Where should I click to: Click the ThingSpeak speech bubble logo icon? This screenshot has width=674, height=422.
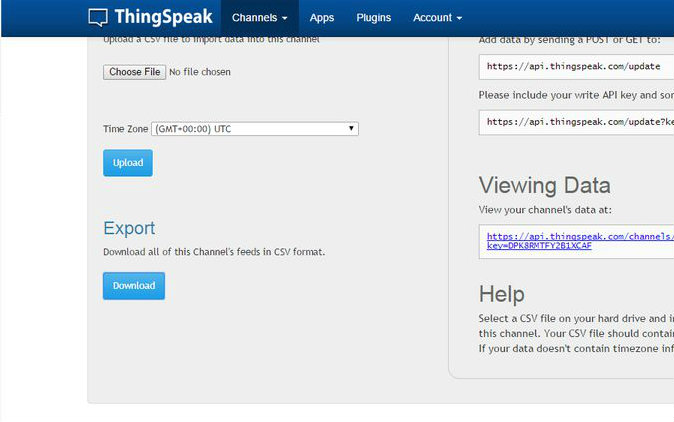click(x=98, y=17)
